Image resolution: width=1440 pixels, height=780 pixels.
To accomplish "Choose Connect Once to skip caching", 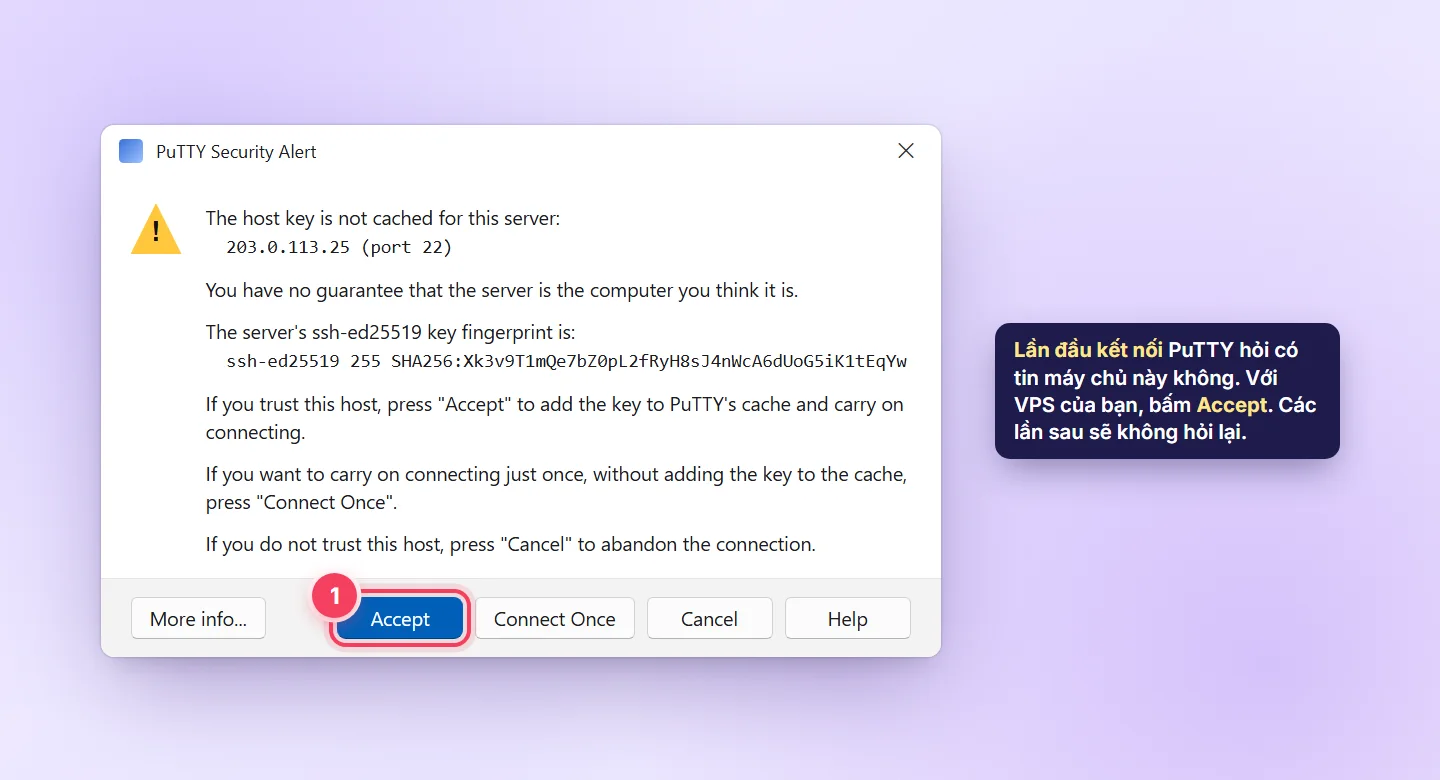I will pyautogui.click(x=554, y=618).
